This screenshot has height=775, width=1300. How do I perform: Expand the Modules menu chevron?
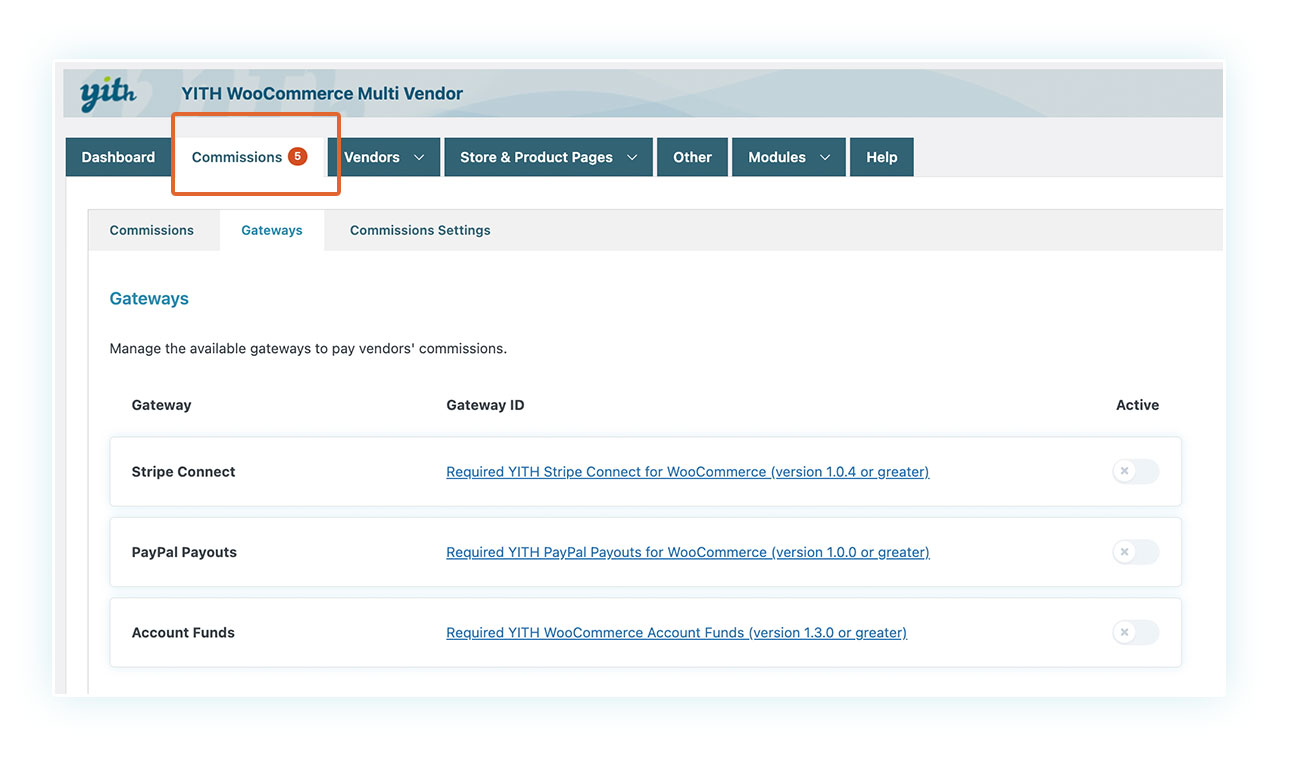pos(825,157)
